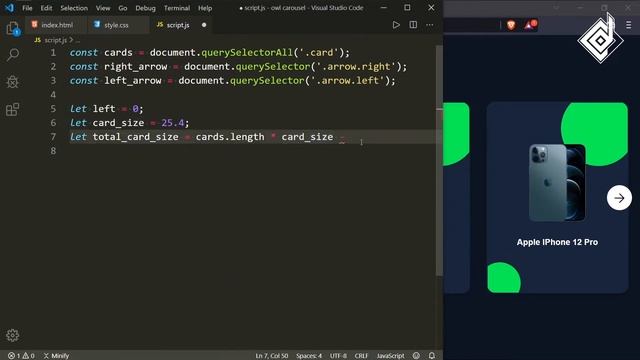
Task: Open the Selection menu
Action: [x=74, y=8]
